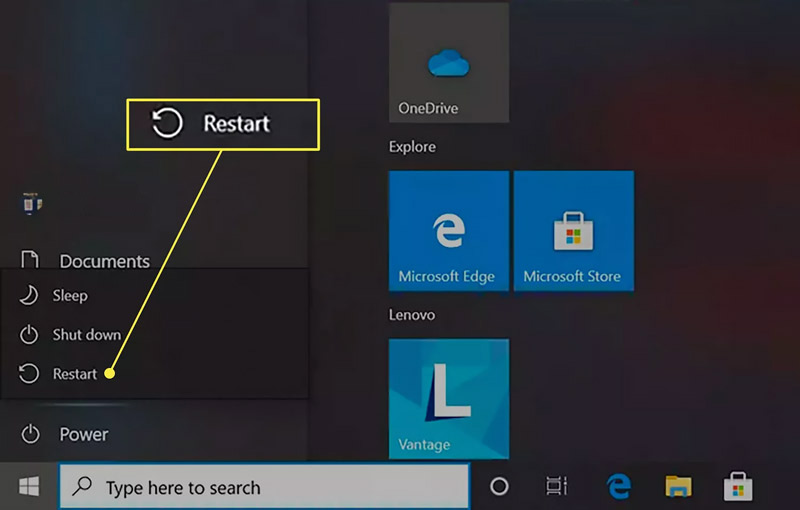Open the Microsoft Store tile
This screenshot has height=510, width=800.
tap(574, 231)
